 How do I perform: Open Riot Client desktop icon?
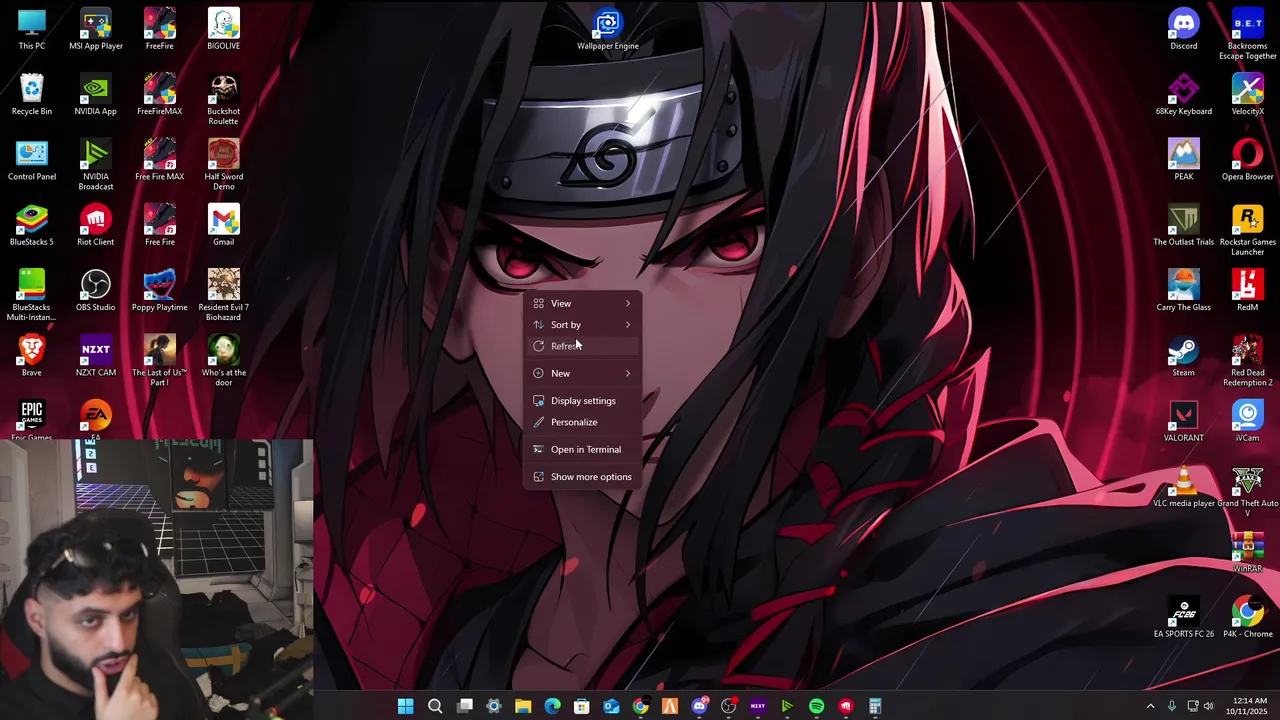pos(96,225)
